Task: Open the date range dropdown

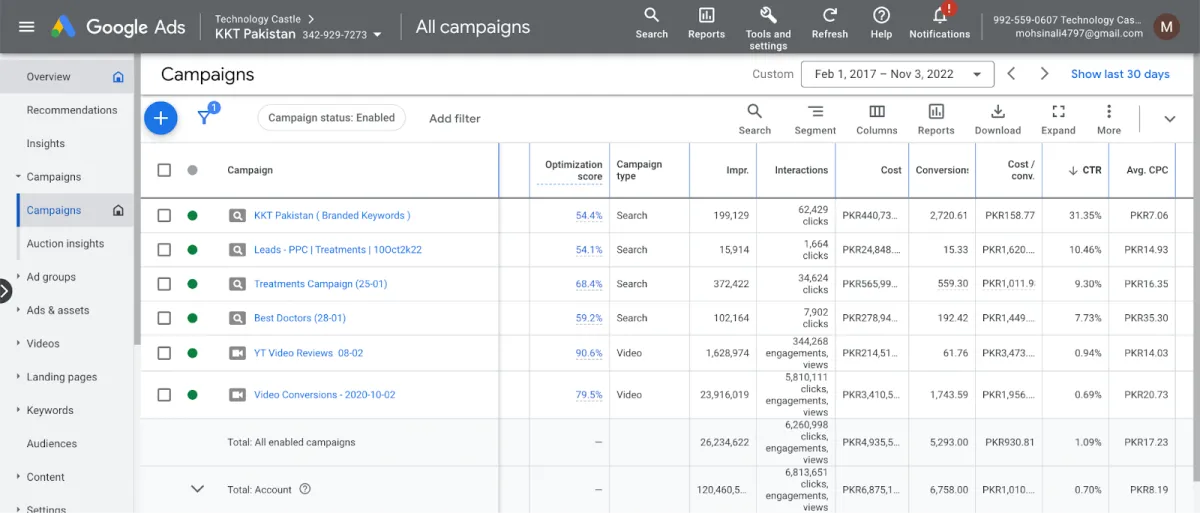Action: click(897, 74)
